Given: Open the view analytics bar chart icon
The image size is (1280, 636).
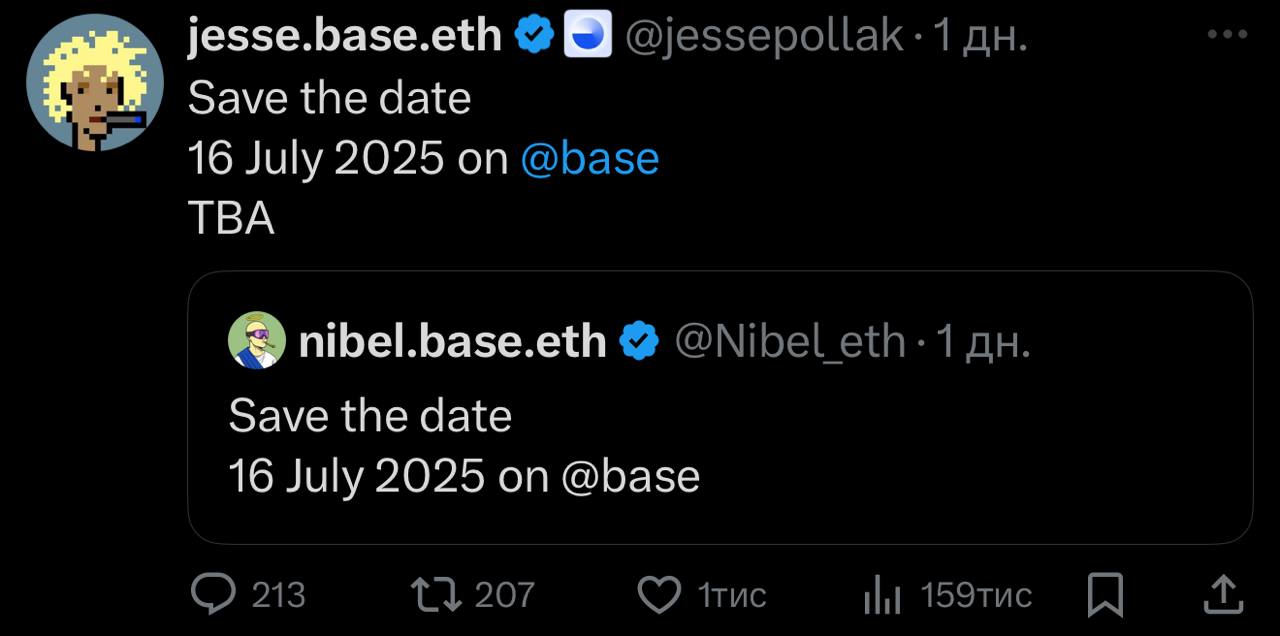Looking at the screenshot, I should pyautogui.click(x=883, y=597).
